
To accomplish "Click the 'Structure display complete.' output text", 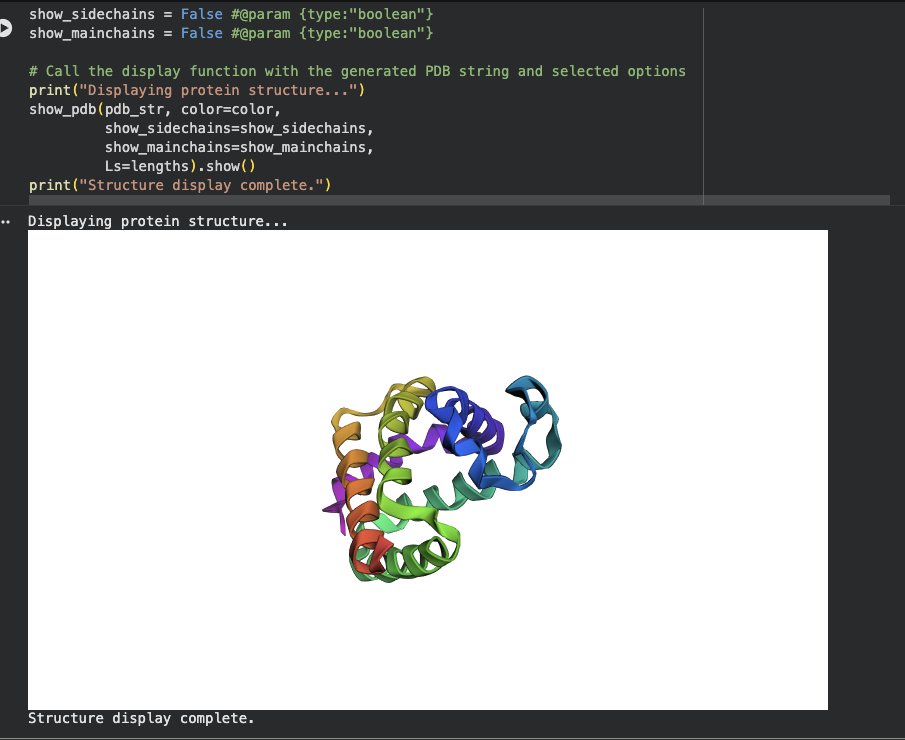I will coord(141,718).
